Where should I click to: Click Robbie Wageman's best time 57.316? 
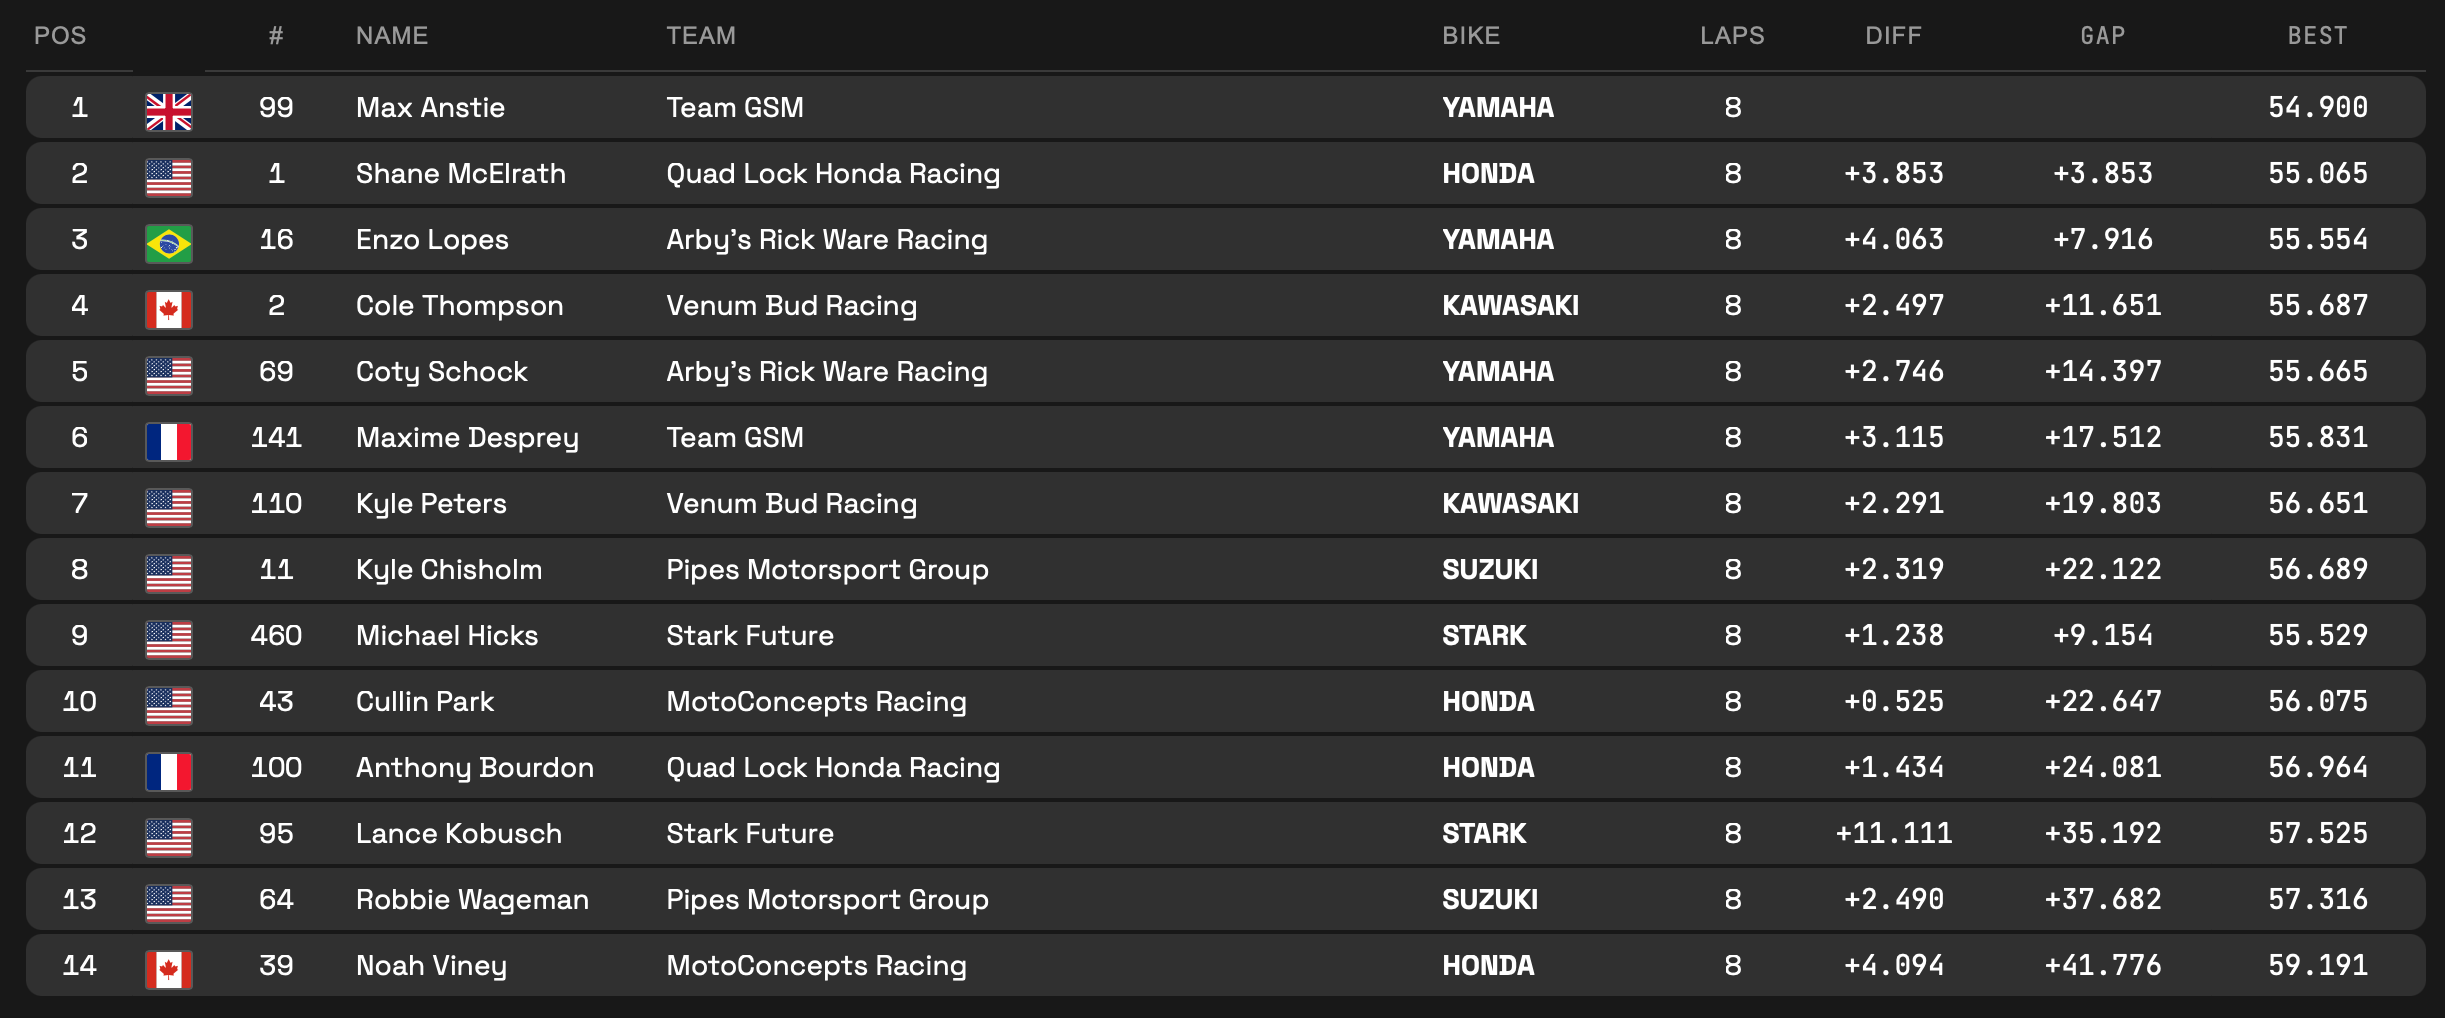point(2317,900)
